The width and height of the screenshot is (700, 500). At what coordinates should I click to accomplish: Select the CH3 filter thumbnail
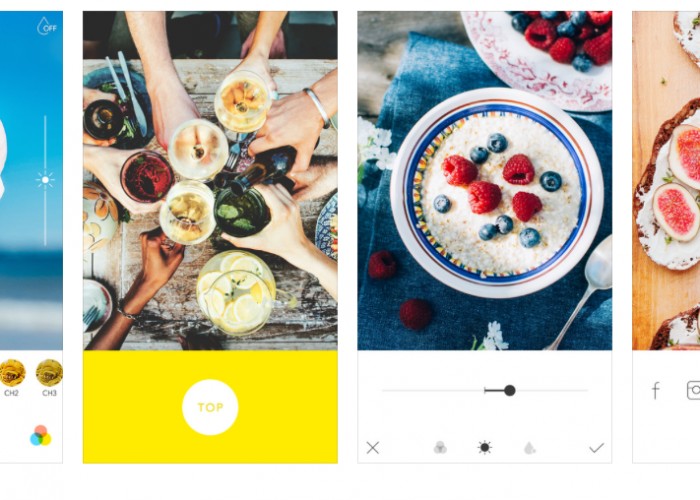click(x=49, y=373)
